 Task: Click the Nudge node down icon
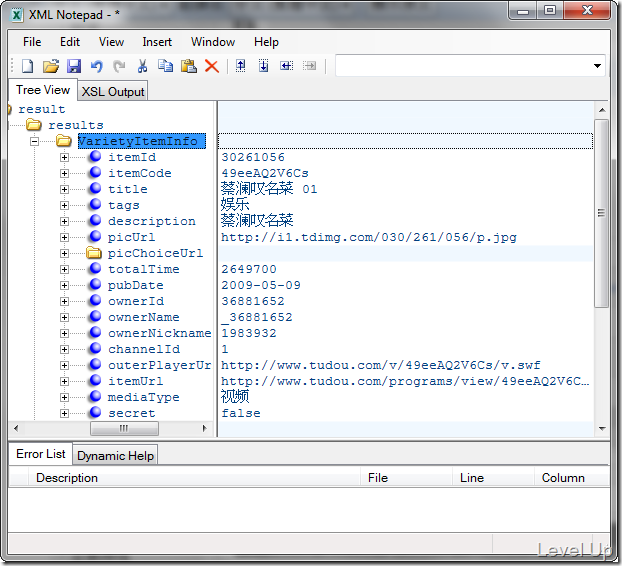[263, 66]
